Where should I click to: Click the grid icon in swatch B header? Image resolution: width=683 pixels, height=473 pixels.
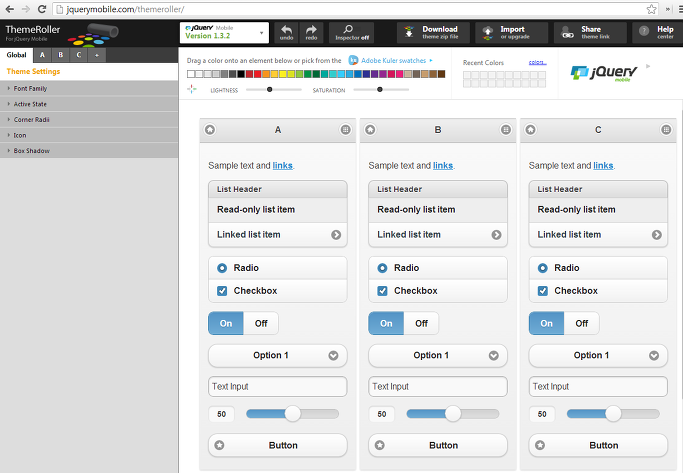click(506, 129)
